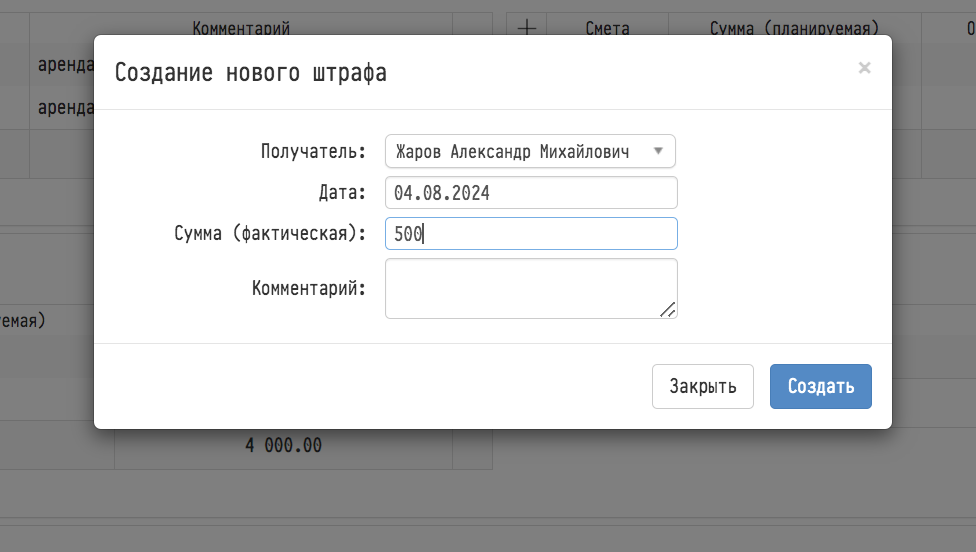Click the Сумма (фактическая): label
This screenshot has width=976, height=552.
270,234
